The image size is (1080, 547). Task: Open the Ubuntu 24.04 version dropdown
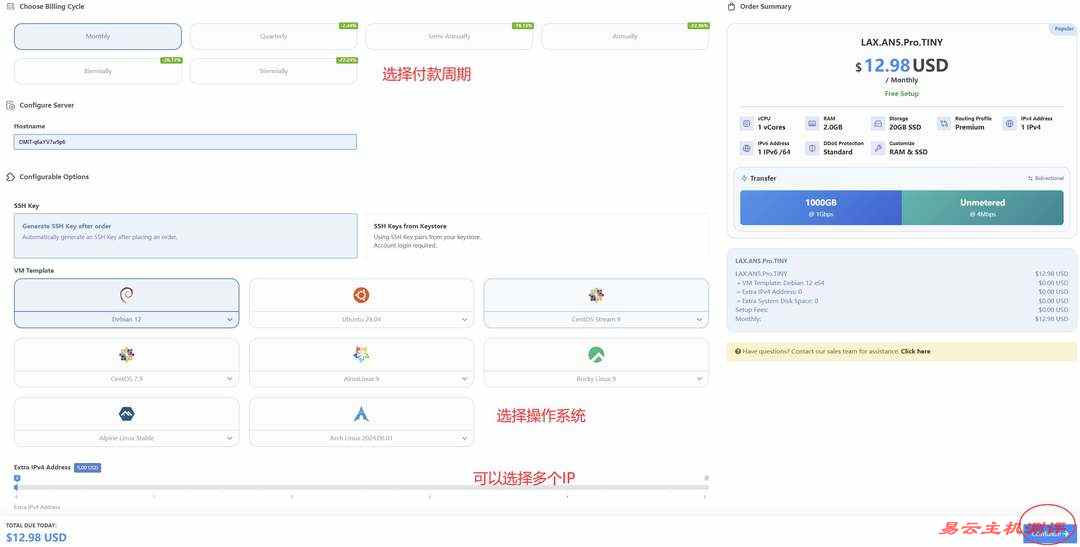[x=362, y=320]
